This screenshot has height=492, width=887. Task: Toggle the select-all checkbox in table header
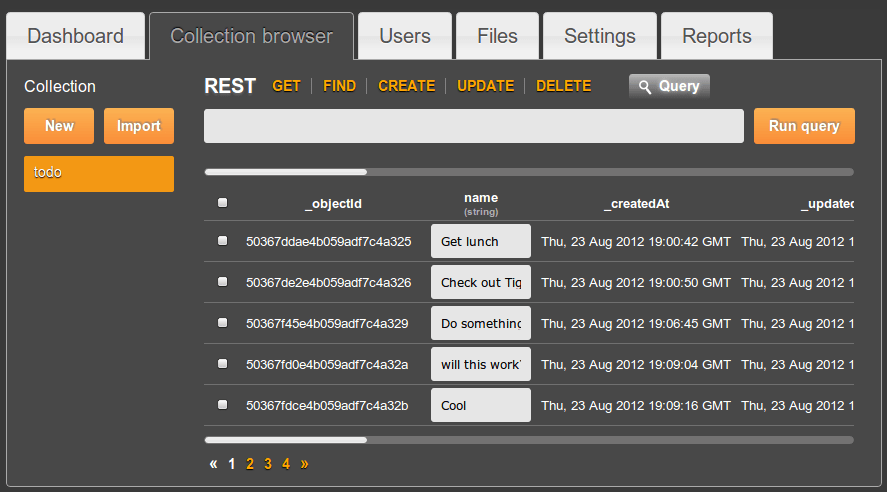tap(222, 203)
